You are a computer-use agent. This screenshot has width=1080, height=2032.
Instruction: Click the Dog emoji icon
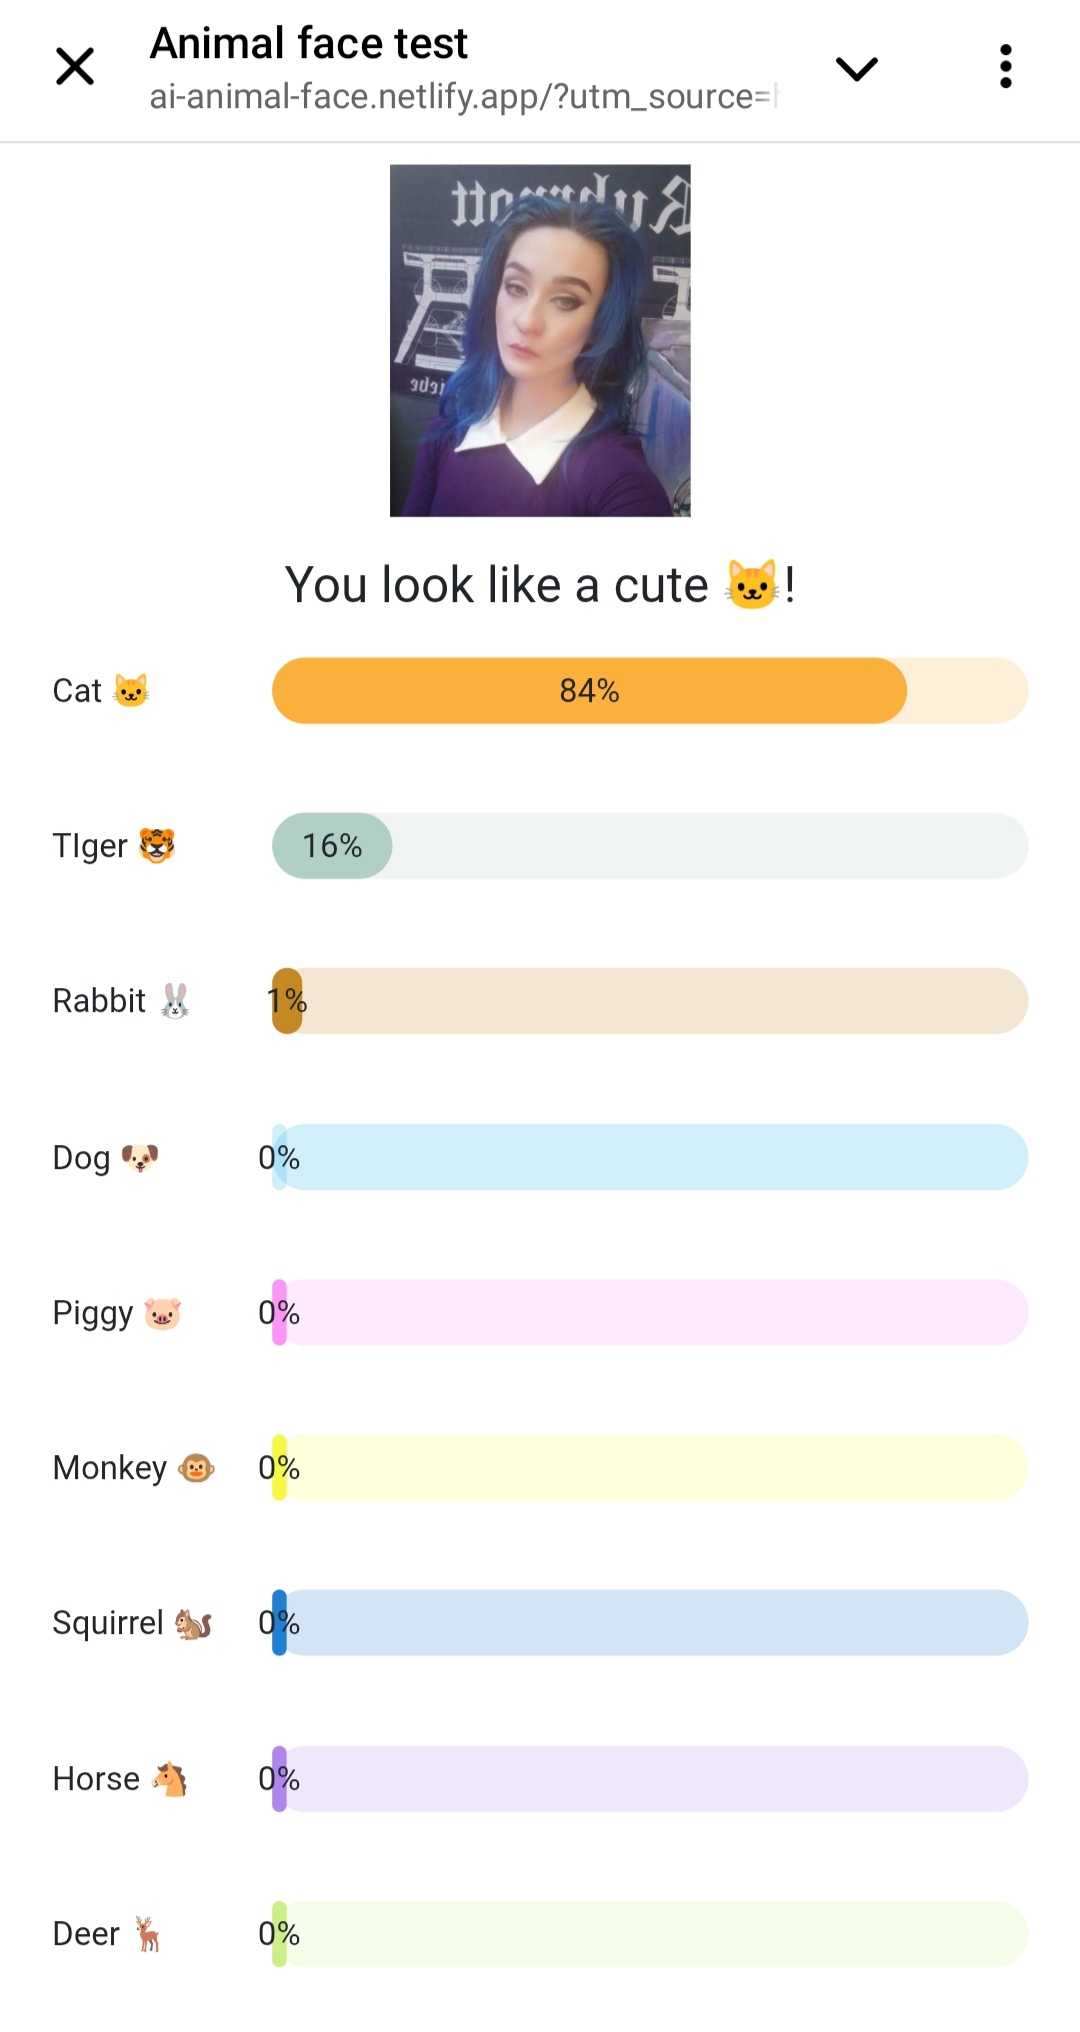coord(140,1158)
